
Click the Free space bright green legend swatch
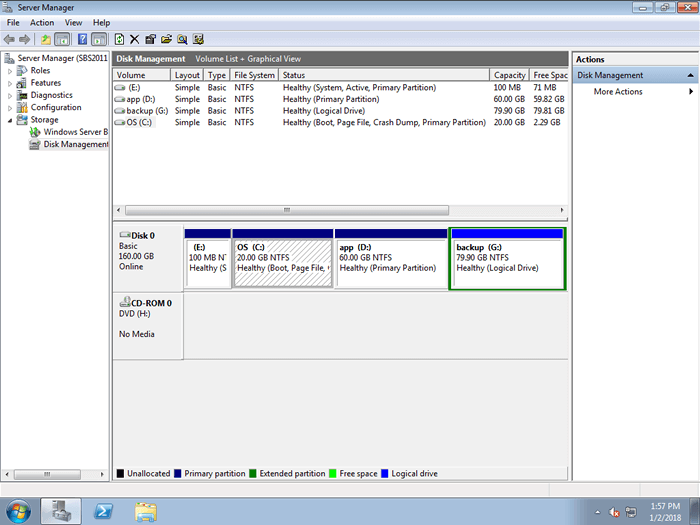click(333, 473)
